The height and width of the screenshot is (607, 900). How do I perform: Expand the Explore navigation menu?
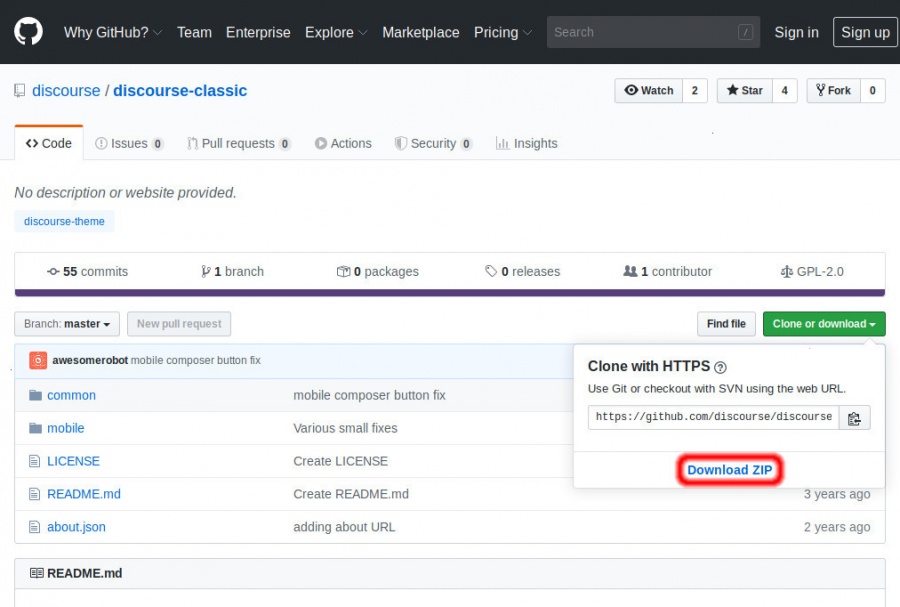tap(336, 32)
